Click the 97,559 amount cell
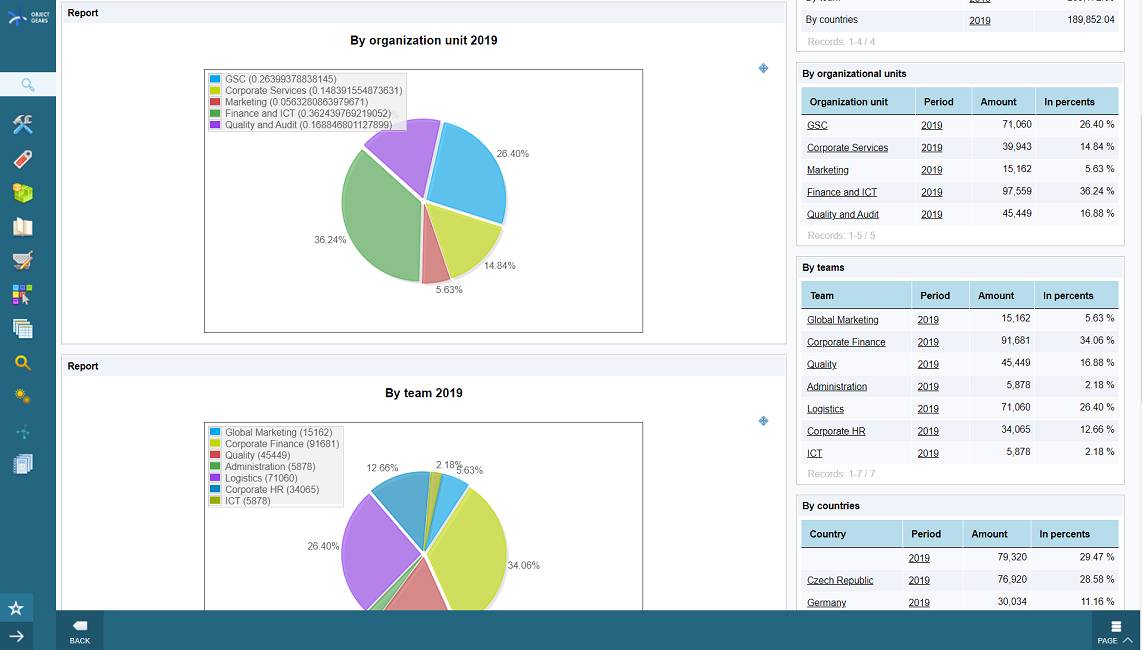Viewport: 1142px width, 650px height. (1017, 192)
